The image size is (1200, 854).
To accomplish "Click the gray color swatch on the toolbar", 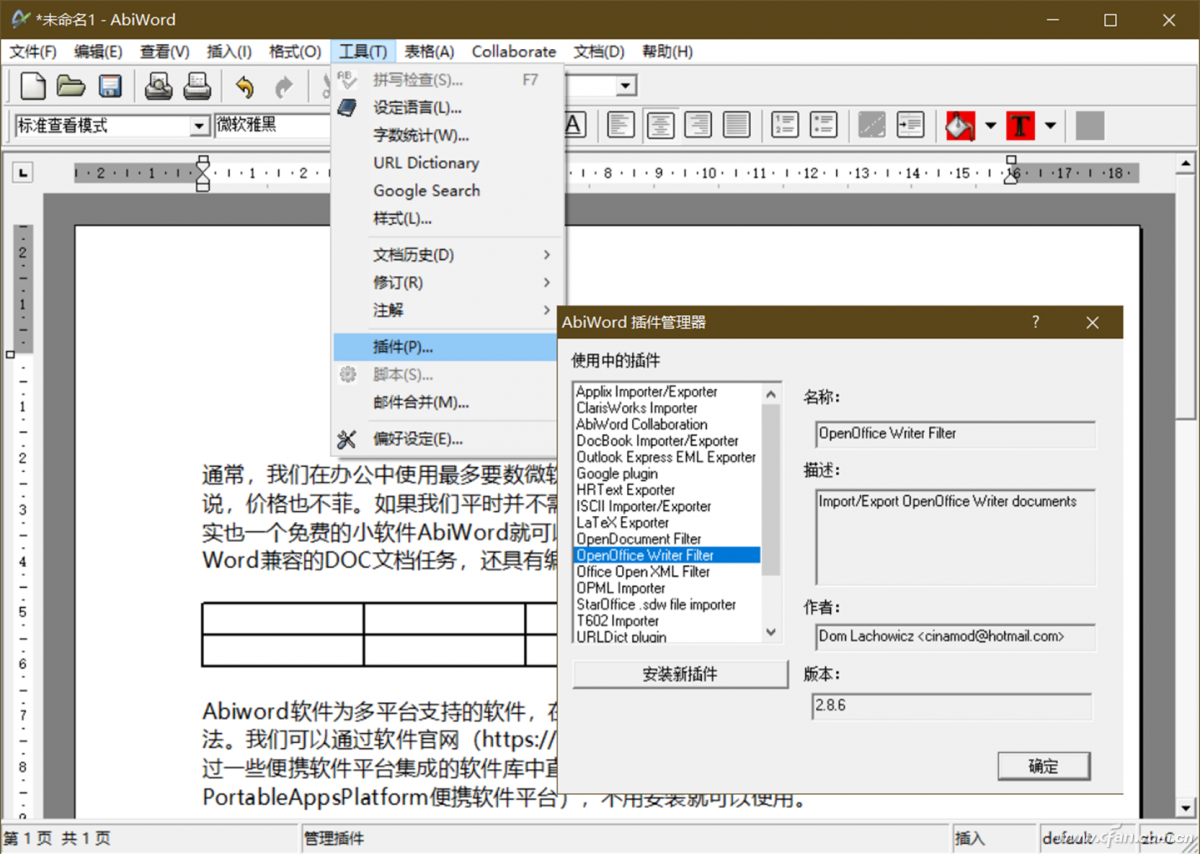I will (1089, 125).
